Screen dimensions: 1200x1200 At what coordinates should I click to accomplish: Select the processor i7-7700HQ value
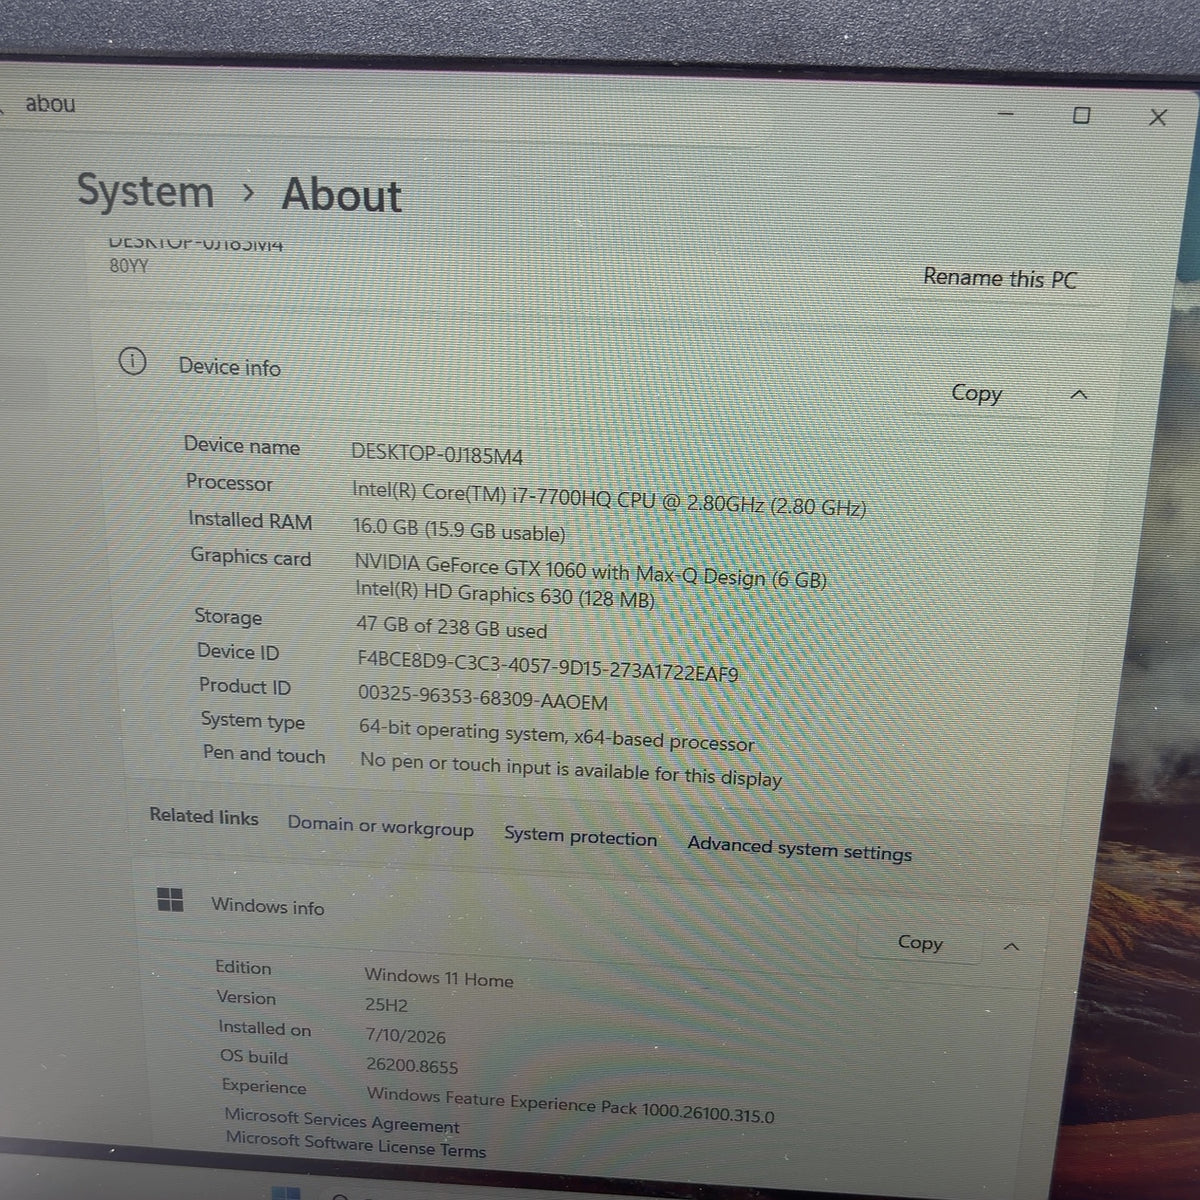(x=608, y=498)
